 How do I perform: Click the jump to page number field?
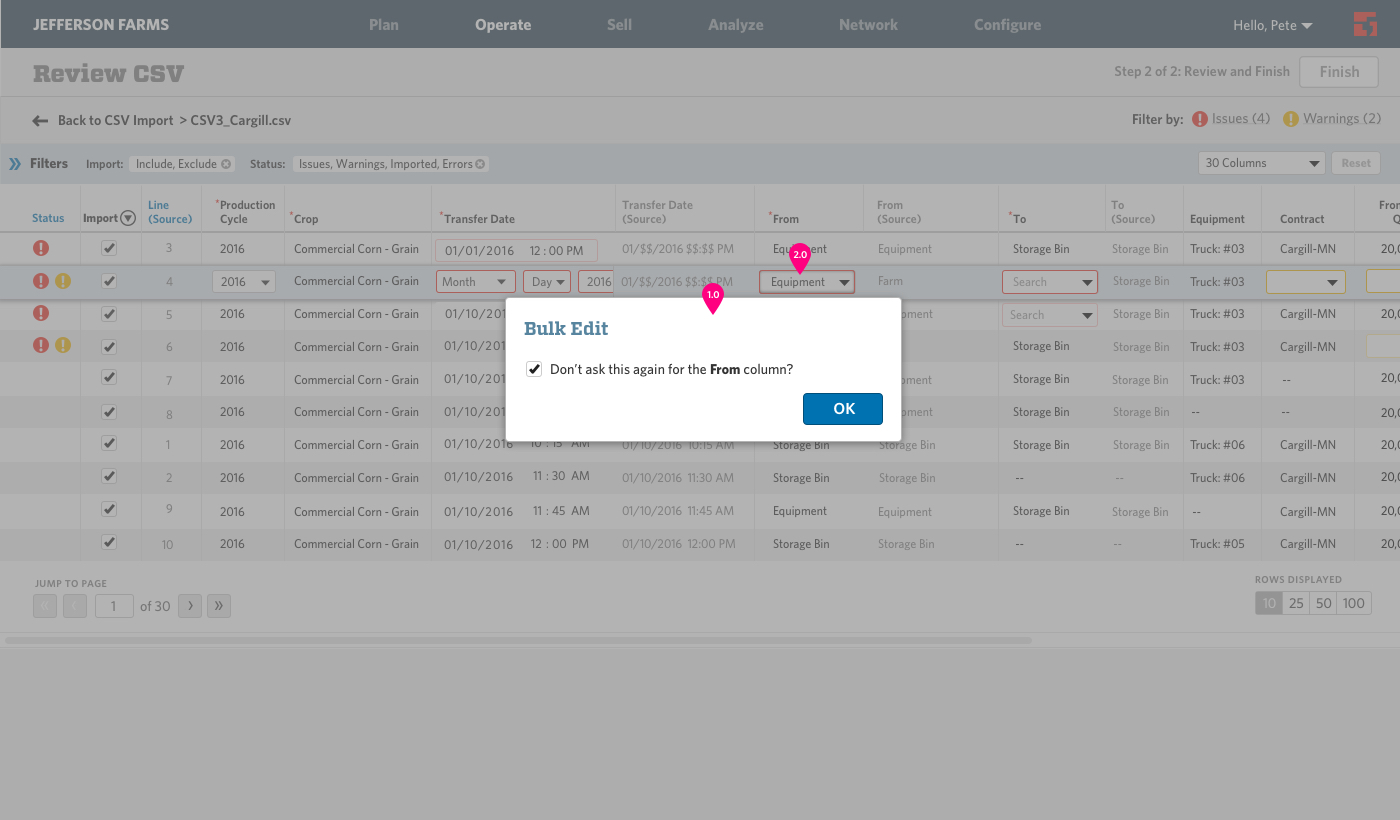(114, 605)
